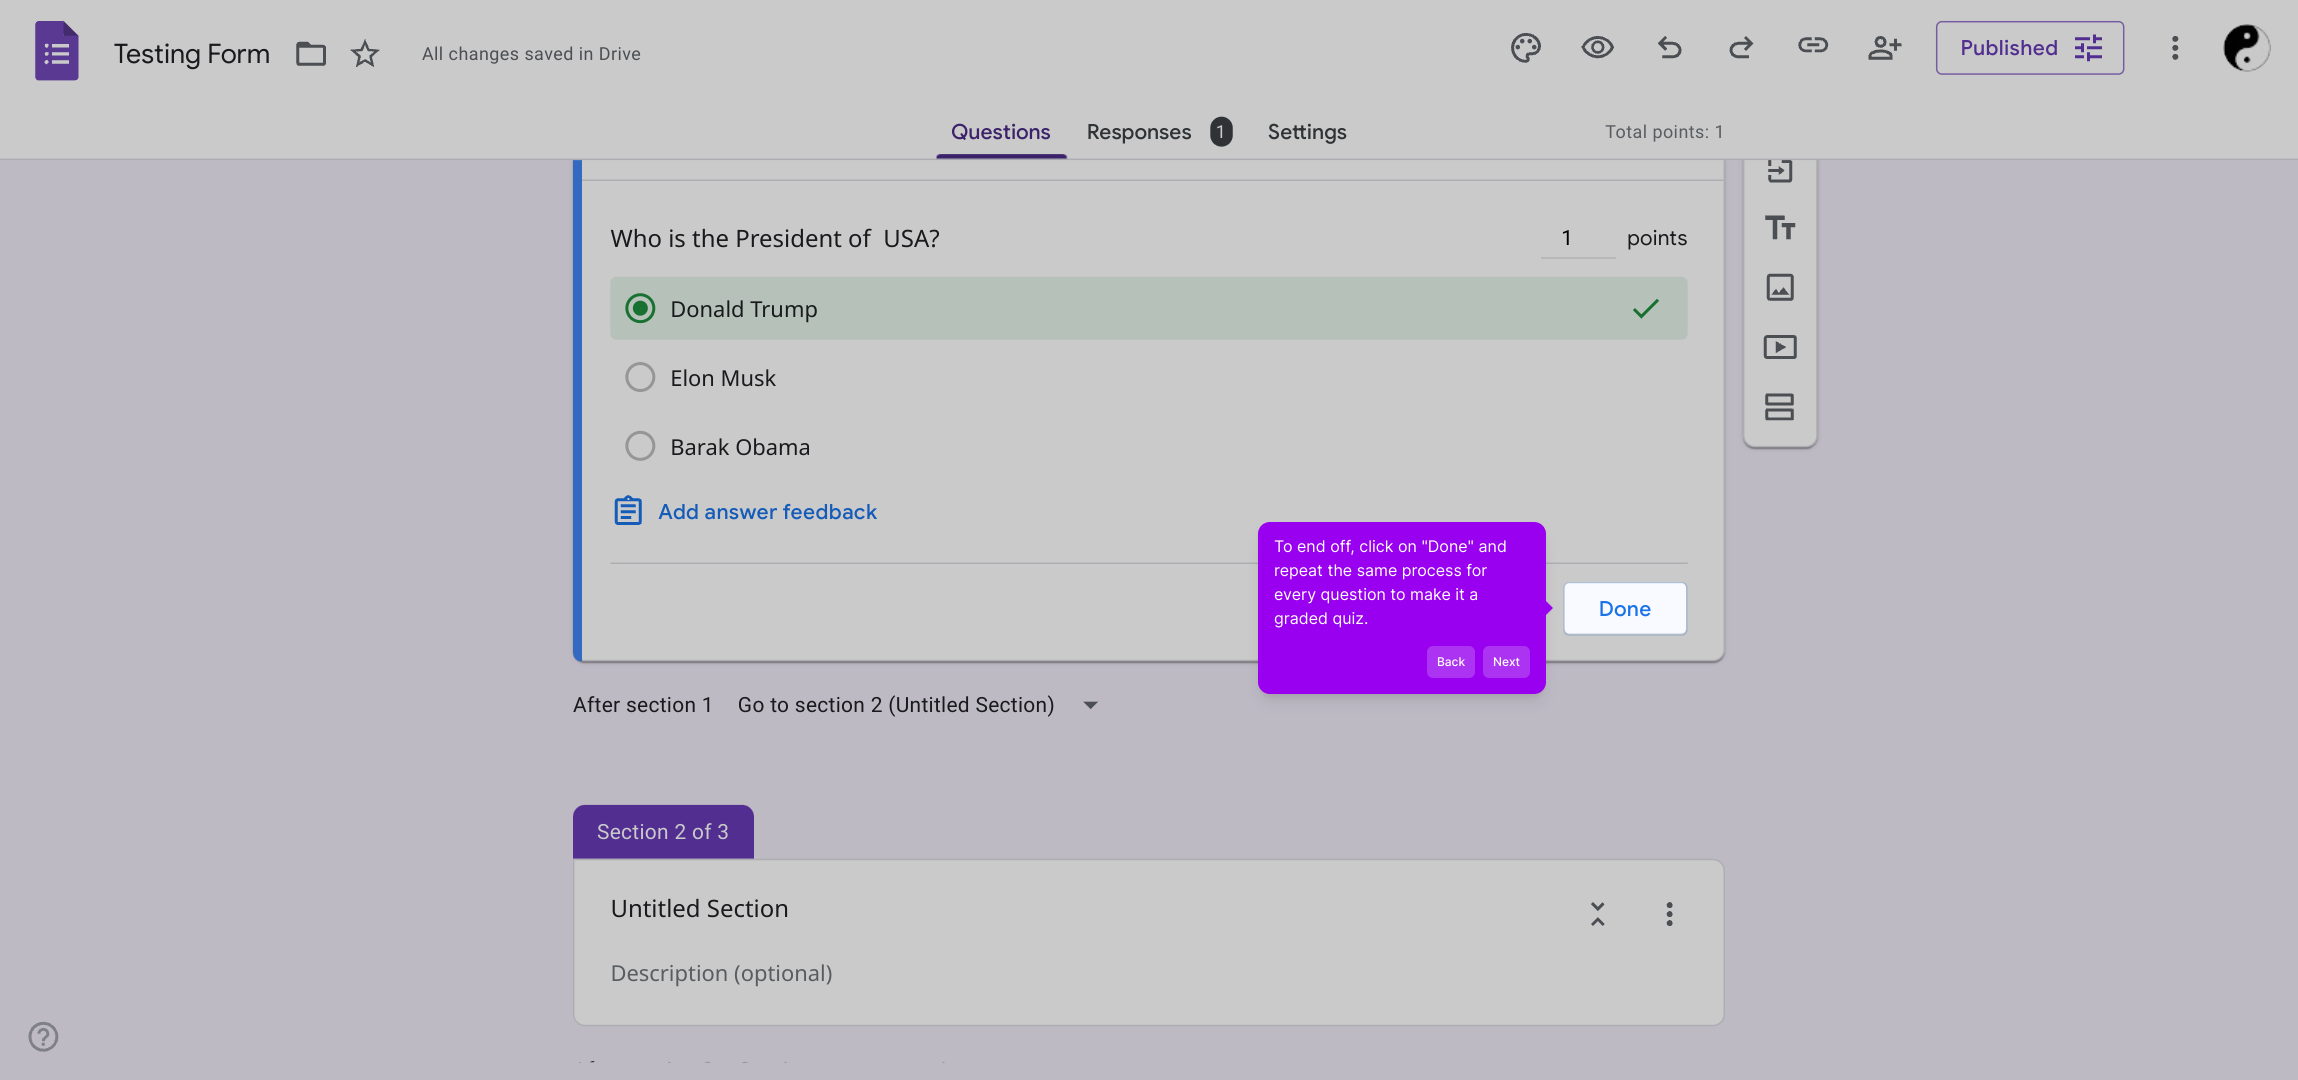
Task: Click the add section icon
Action: tap(1779, 407)
